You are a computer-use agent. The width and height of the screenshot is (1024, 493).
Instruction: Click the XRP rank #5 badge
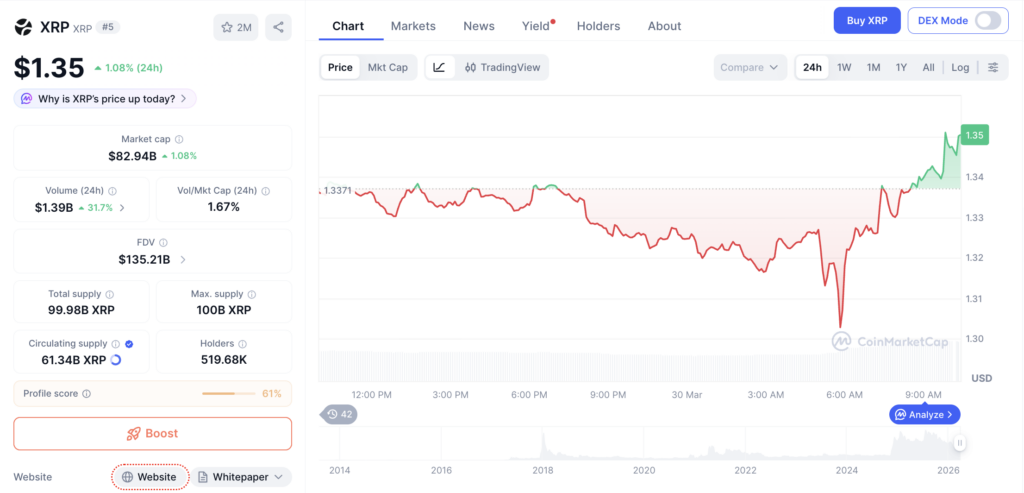click(108, 27)
